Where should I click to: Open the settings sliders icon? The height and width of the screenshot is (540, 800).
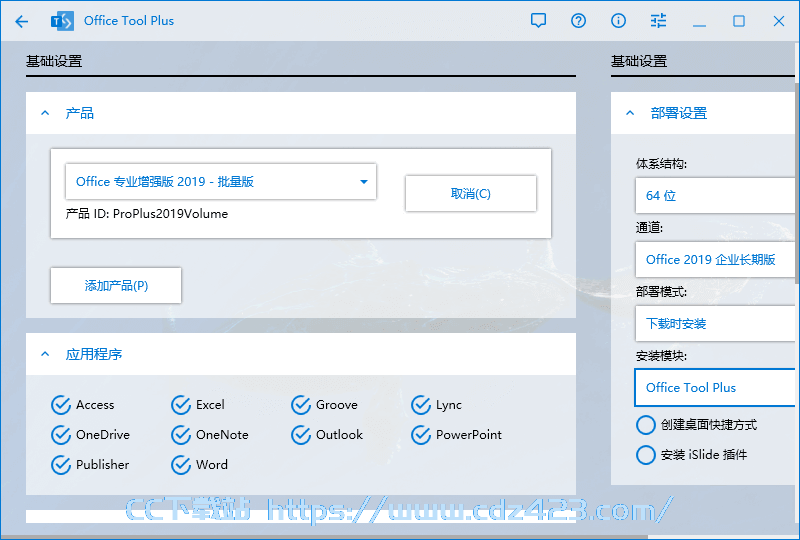658,21
